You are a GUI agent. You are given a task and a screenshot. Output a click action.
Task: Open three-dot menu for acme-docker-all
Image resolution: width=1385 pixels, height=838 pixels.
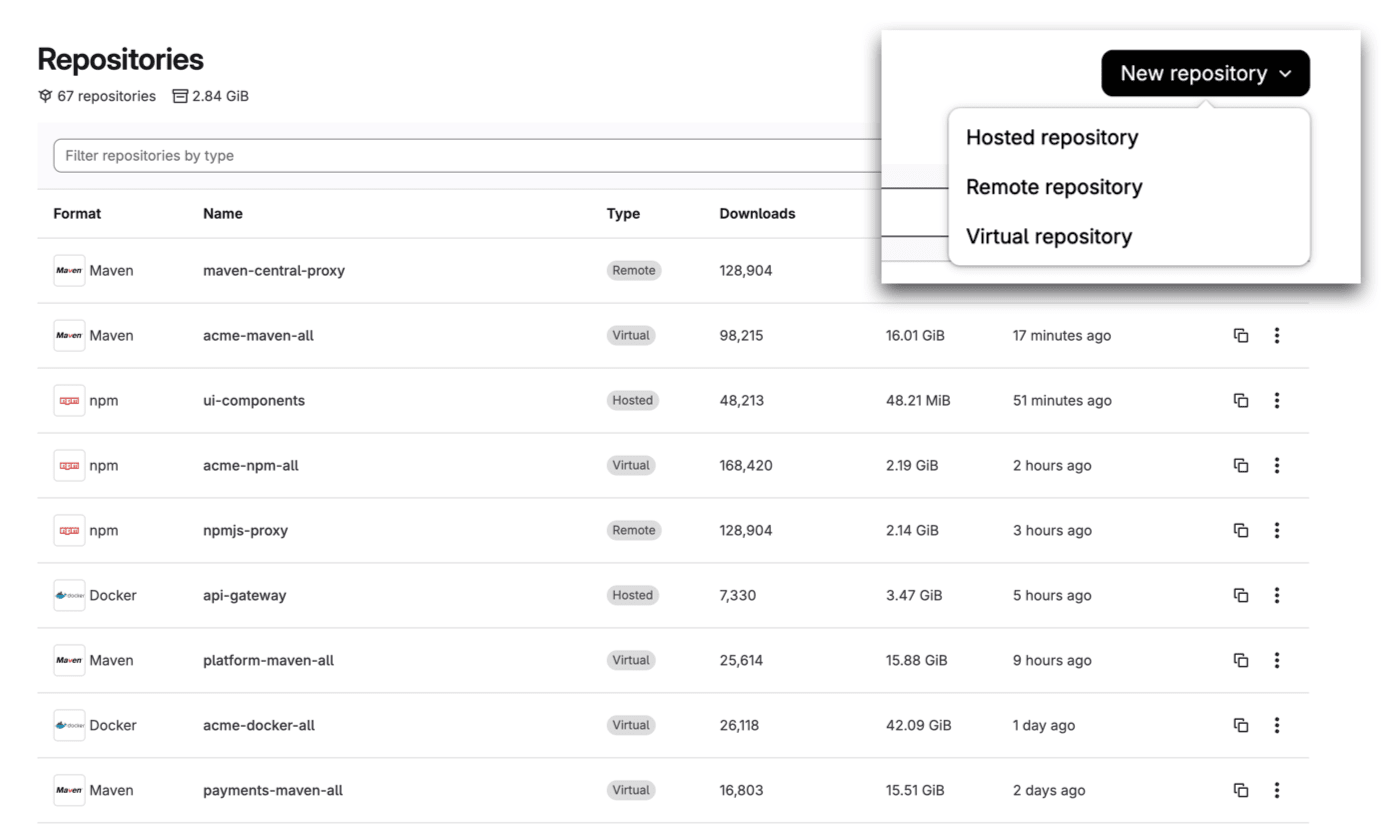(x=1277, y=726)
